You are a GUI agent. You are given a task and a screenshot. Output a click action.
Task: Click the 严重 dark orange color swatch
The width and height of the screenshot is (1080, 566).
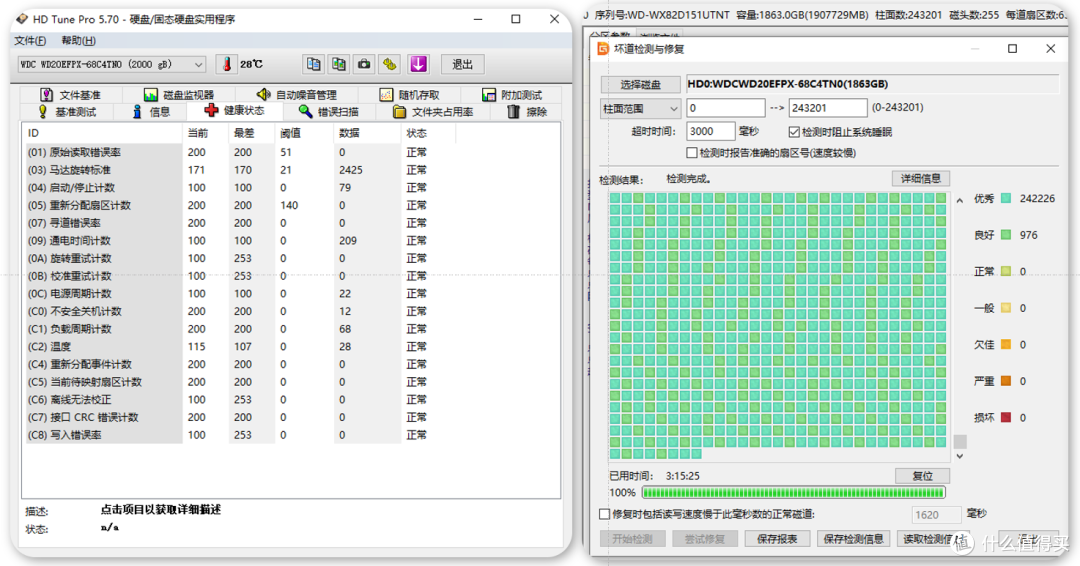pos(1006,381)
